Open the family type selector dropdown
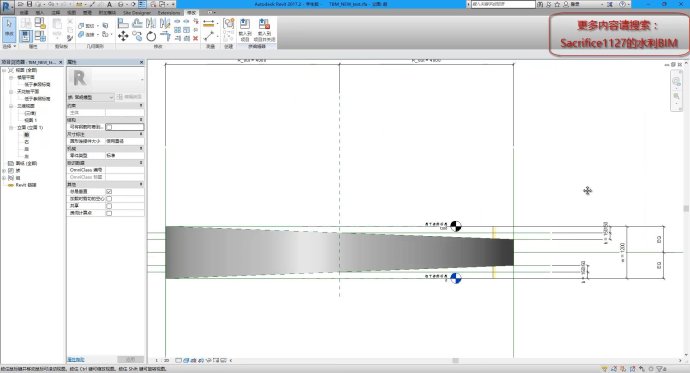This screenshot has height=373, width=690. point(91,97)
